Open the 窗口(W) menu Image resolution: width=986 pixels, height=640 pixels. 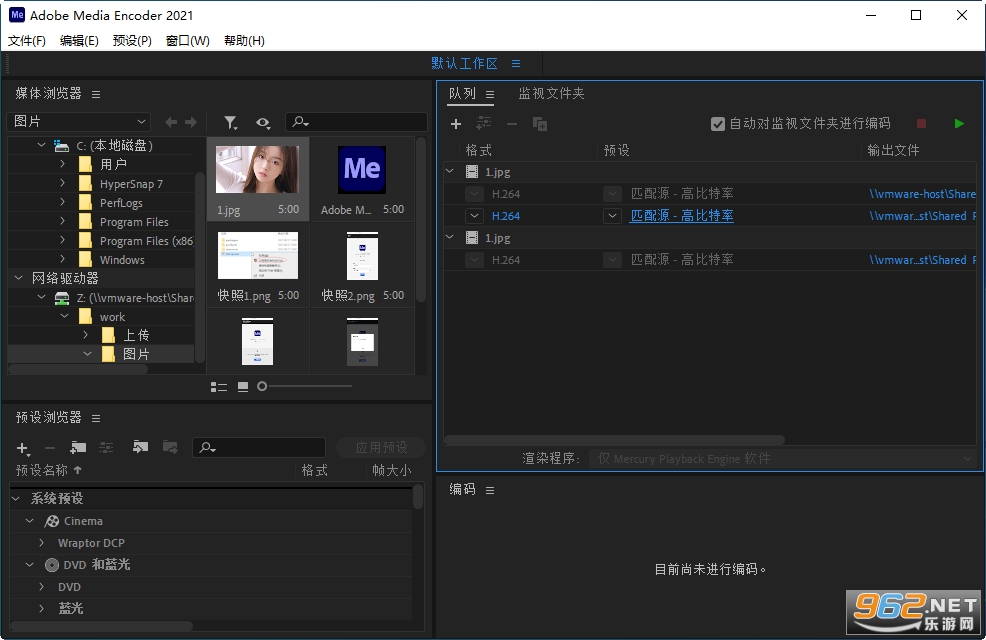(187, 41)
